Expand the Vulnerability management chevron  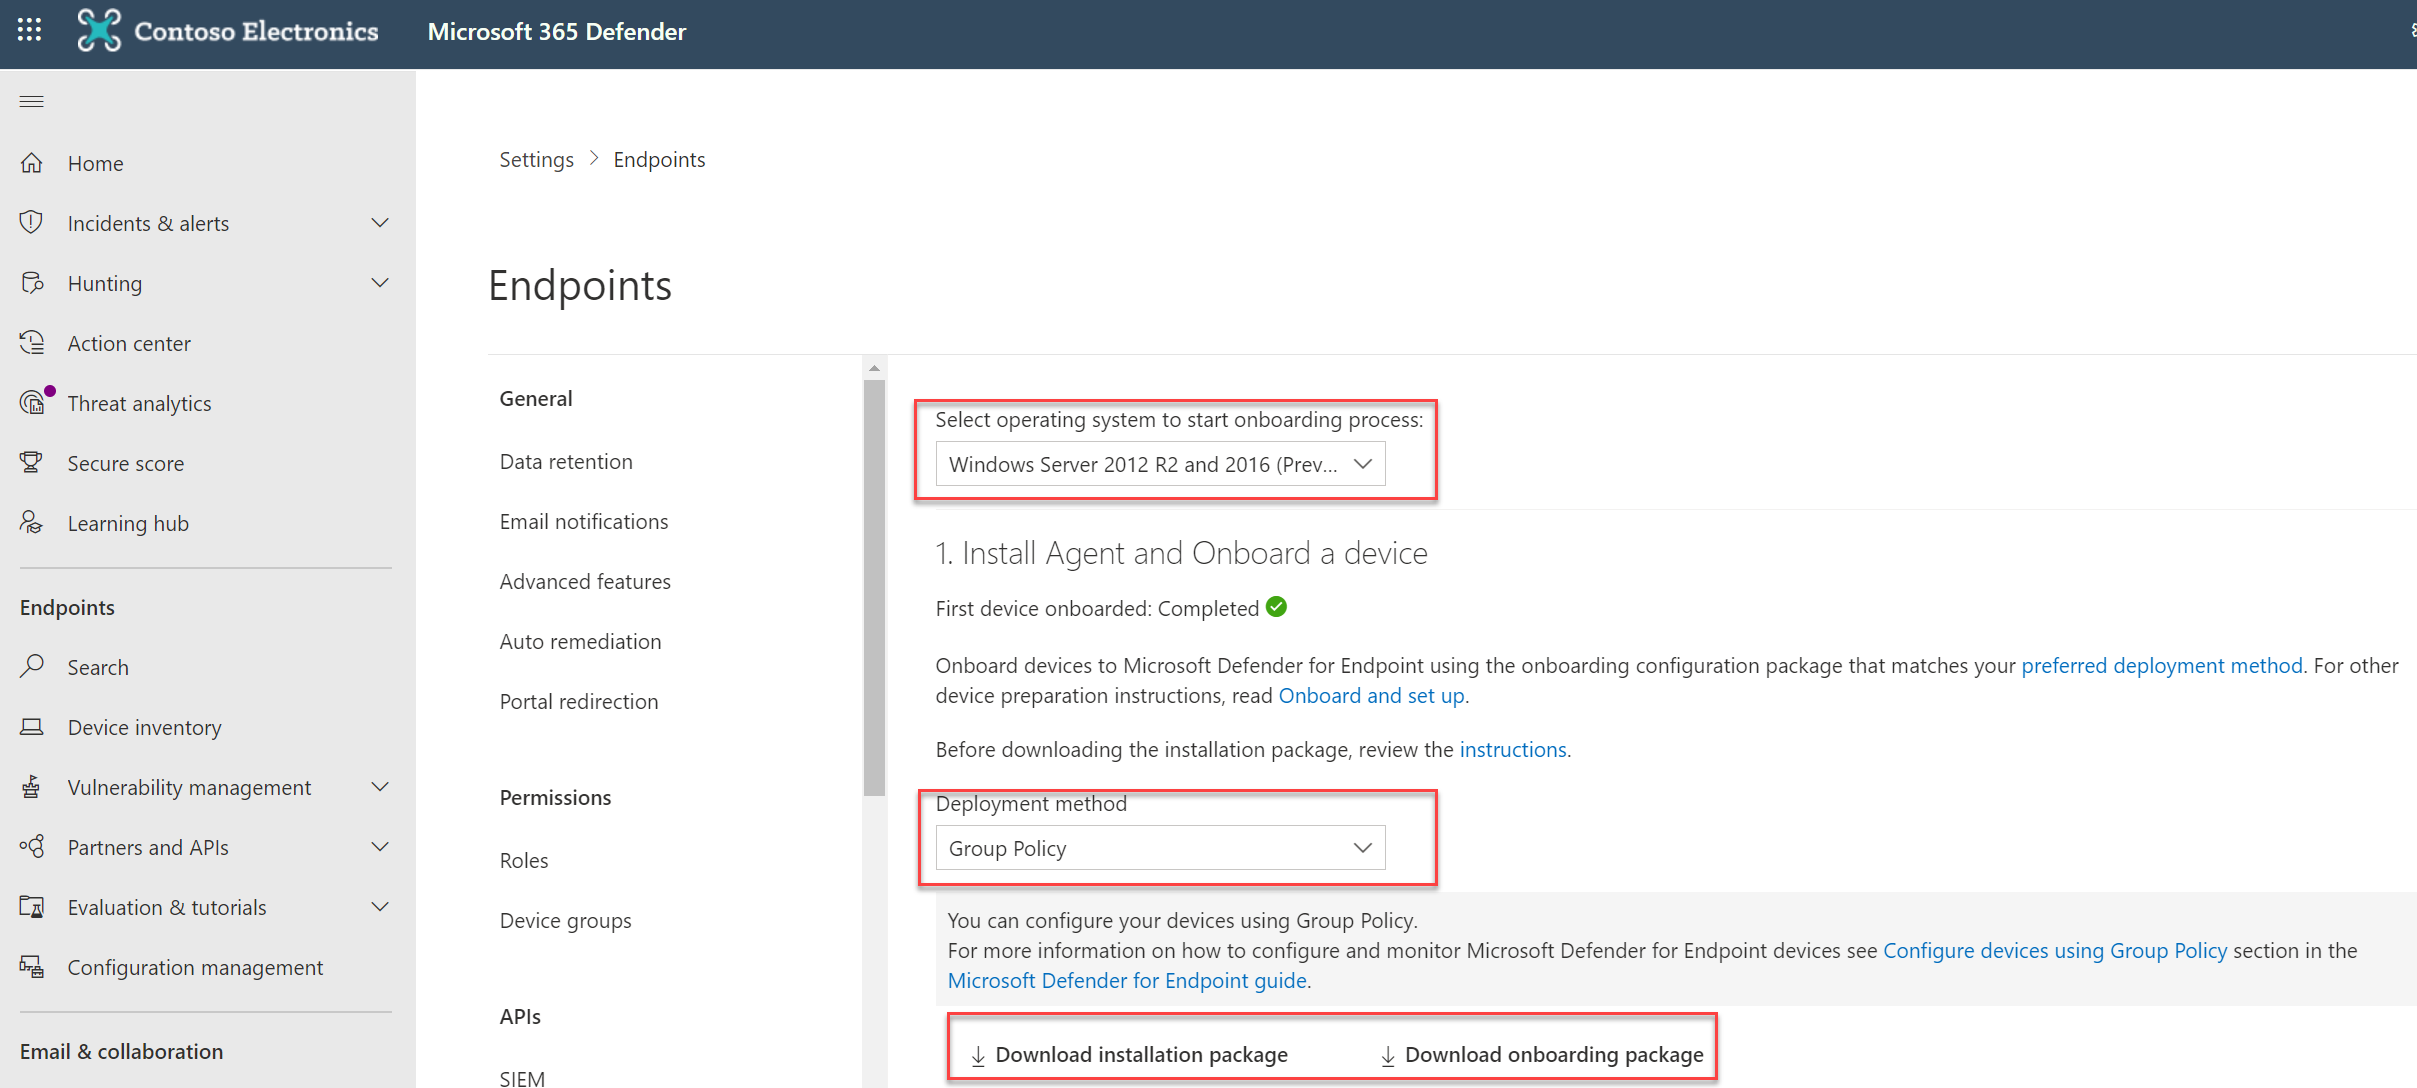tap(380, 786)
